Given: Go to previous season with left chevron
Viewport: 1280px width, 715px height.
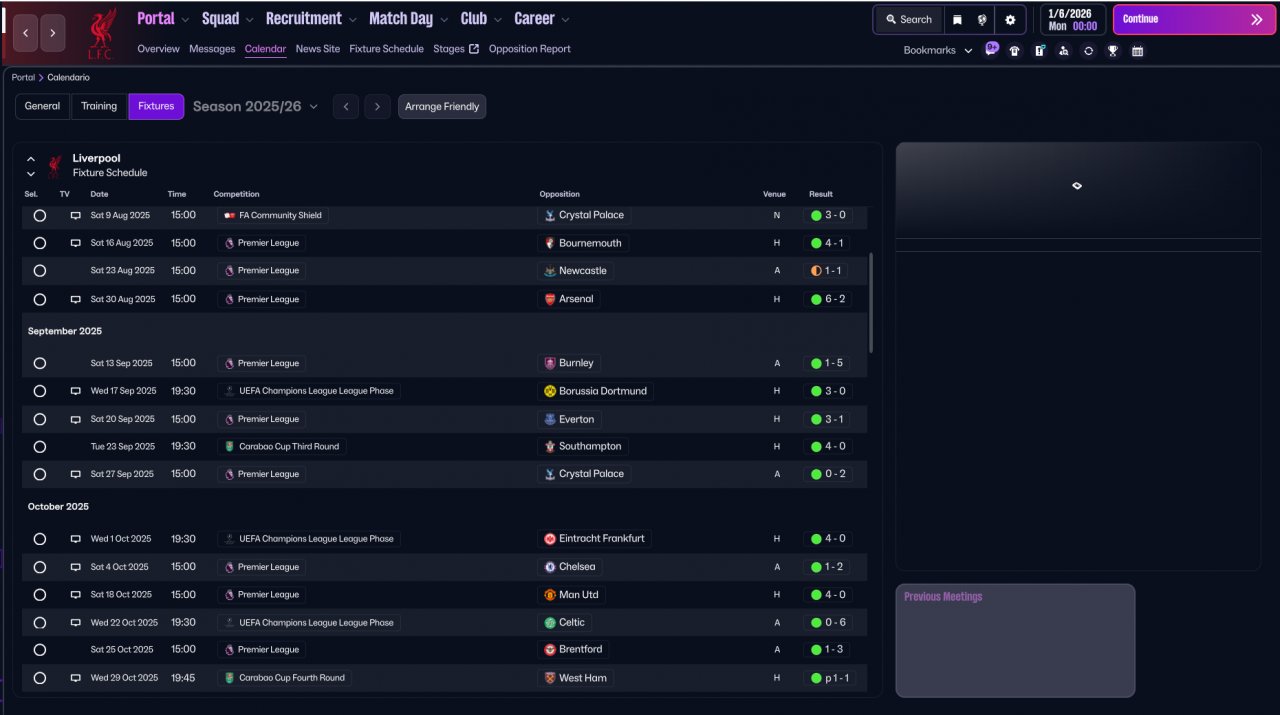Looking at the screenshot, I should pos(346,106).
